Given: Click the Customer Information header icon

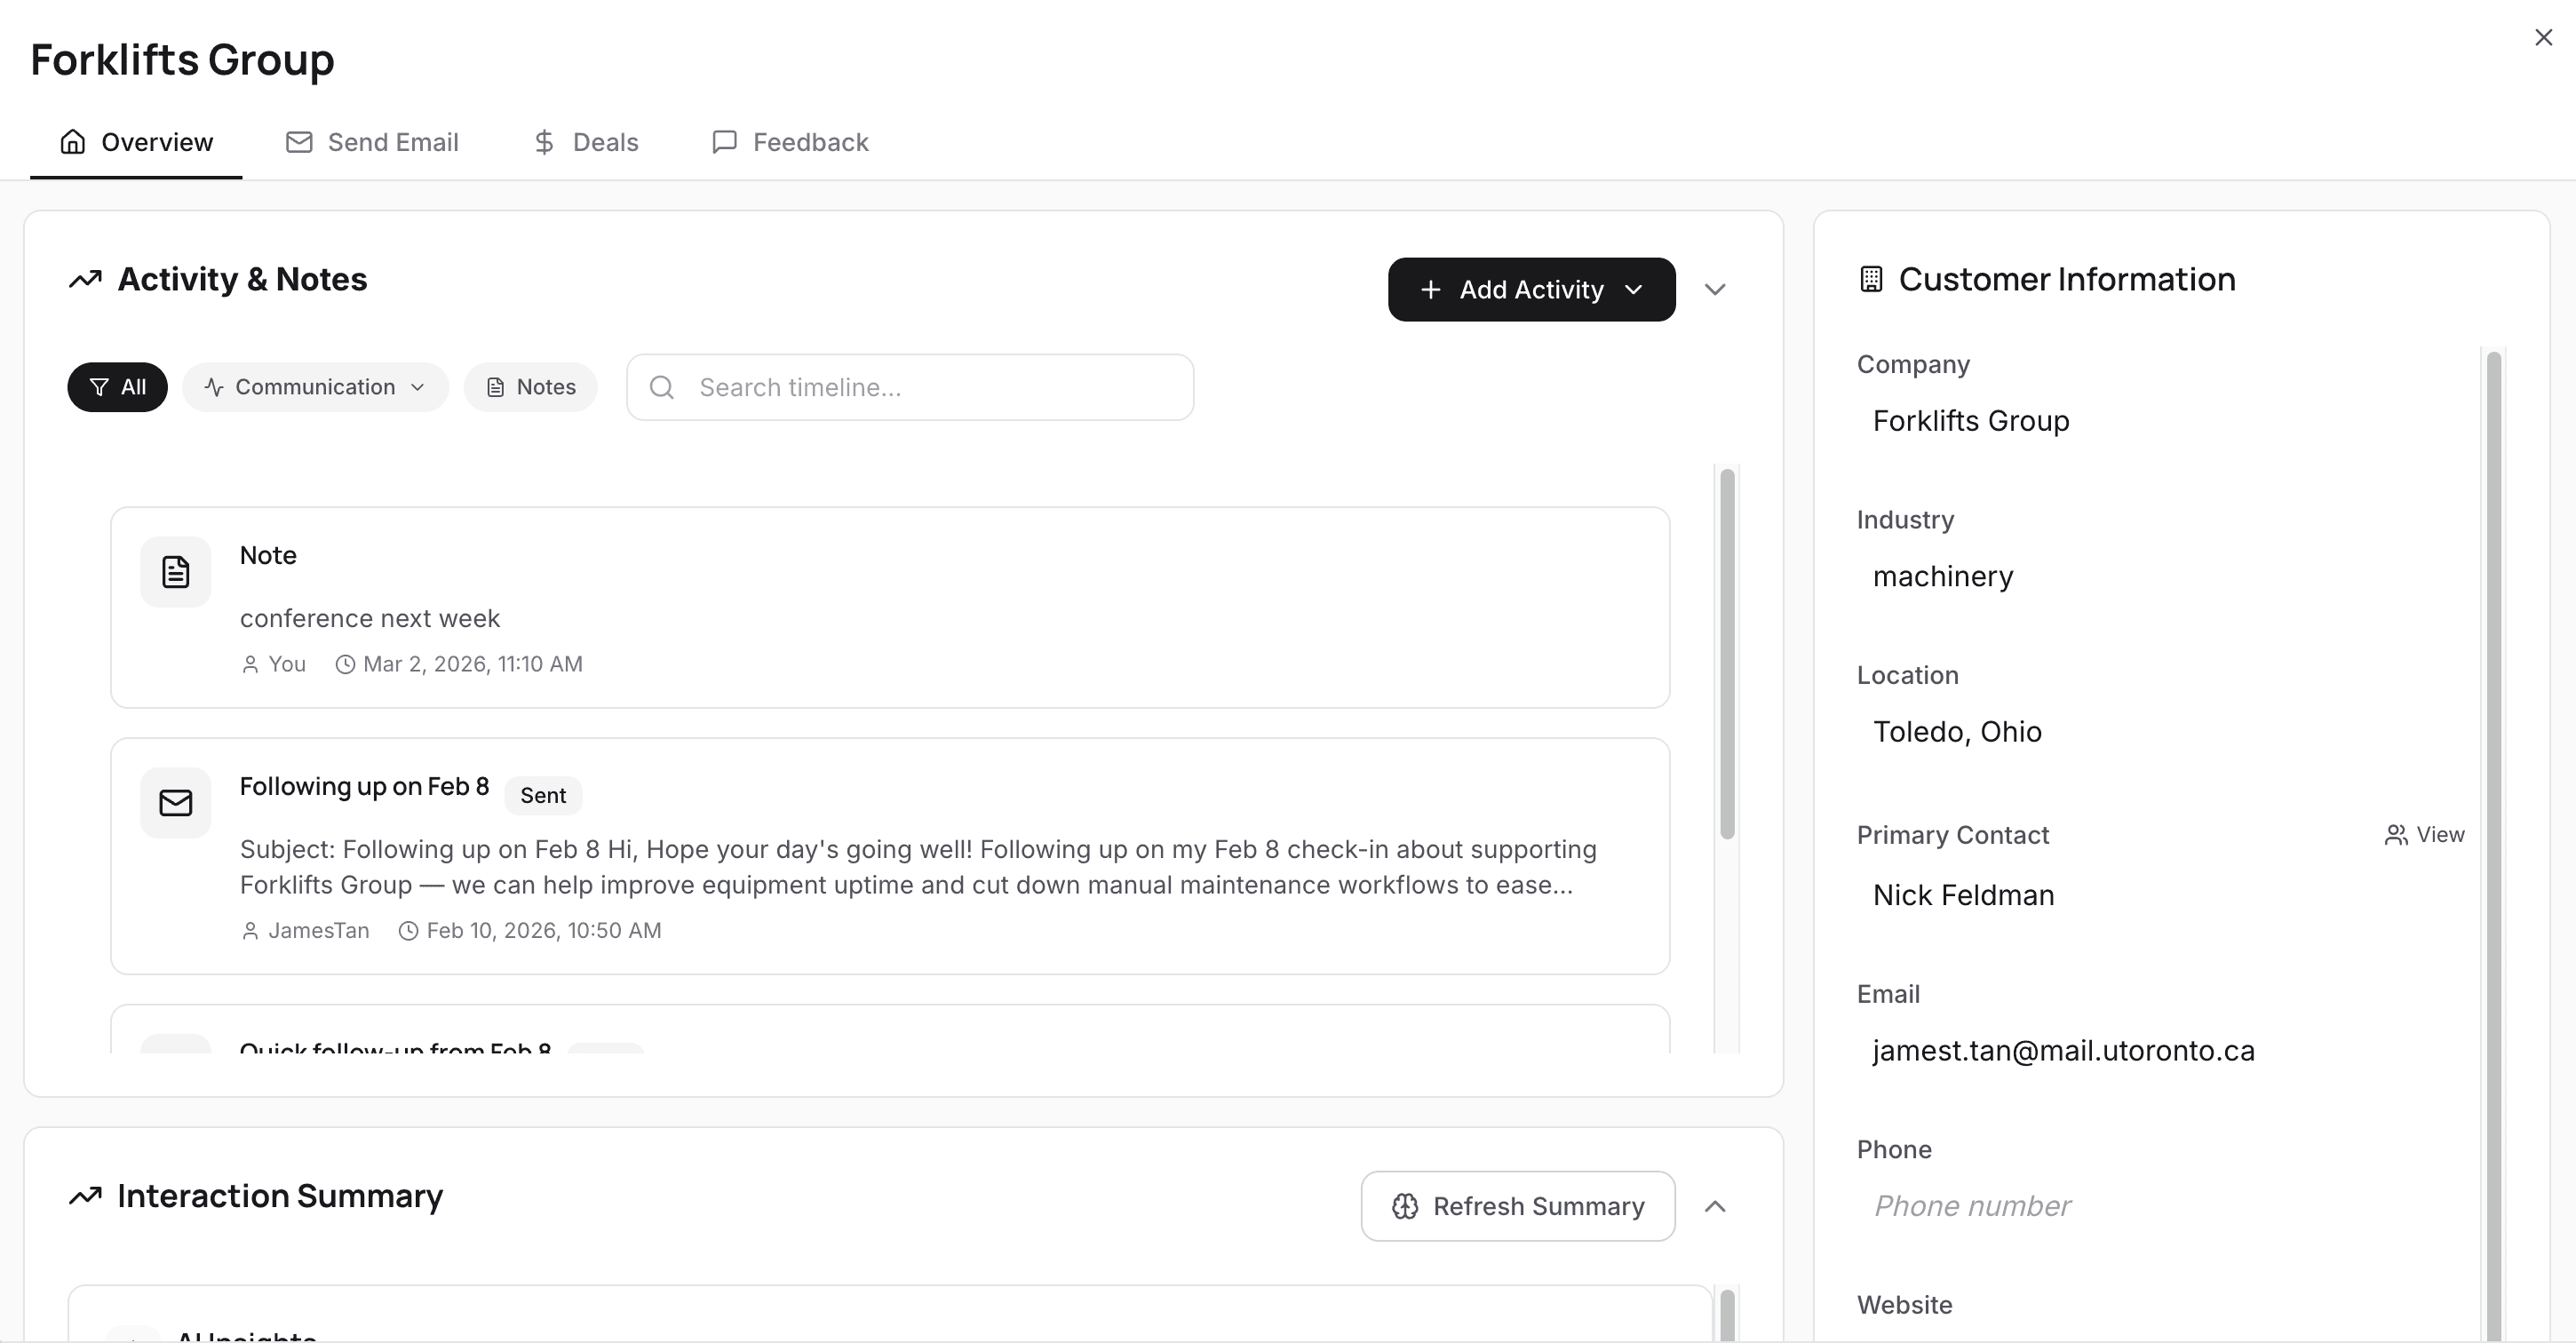Looking at the screenshot, I should click(x=1870, y=278).
